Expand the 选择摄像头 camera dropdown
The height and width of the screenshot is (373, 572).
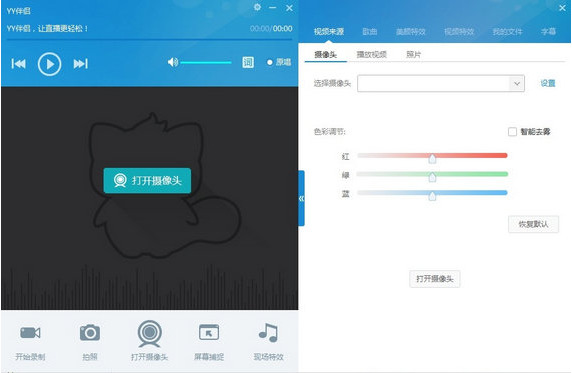tap(517, 84)
